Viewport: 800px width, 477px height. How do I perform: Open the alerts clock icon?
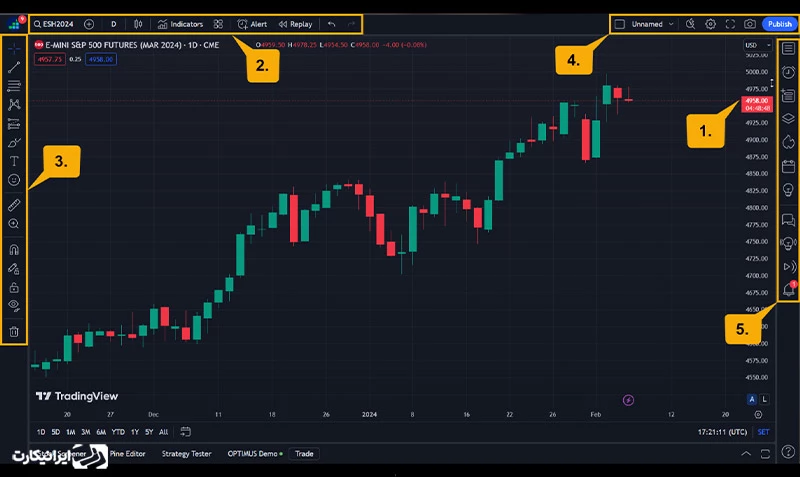(788, 72)
